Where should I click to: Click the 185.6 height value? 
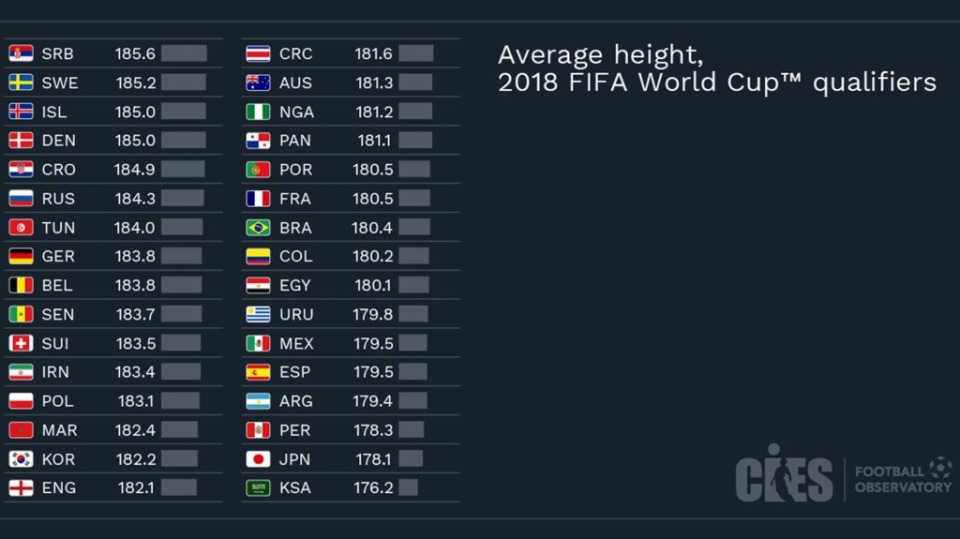coord(135,54)
